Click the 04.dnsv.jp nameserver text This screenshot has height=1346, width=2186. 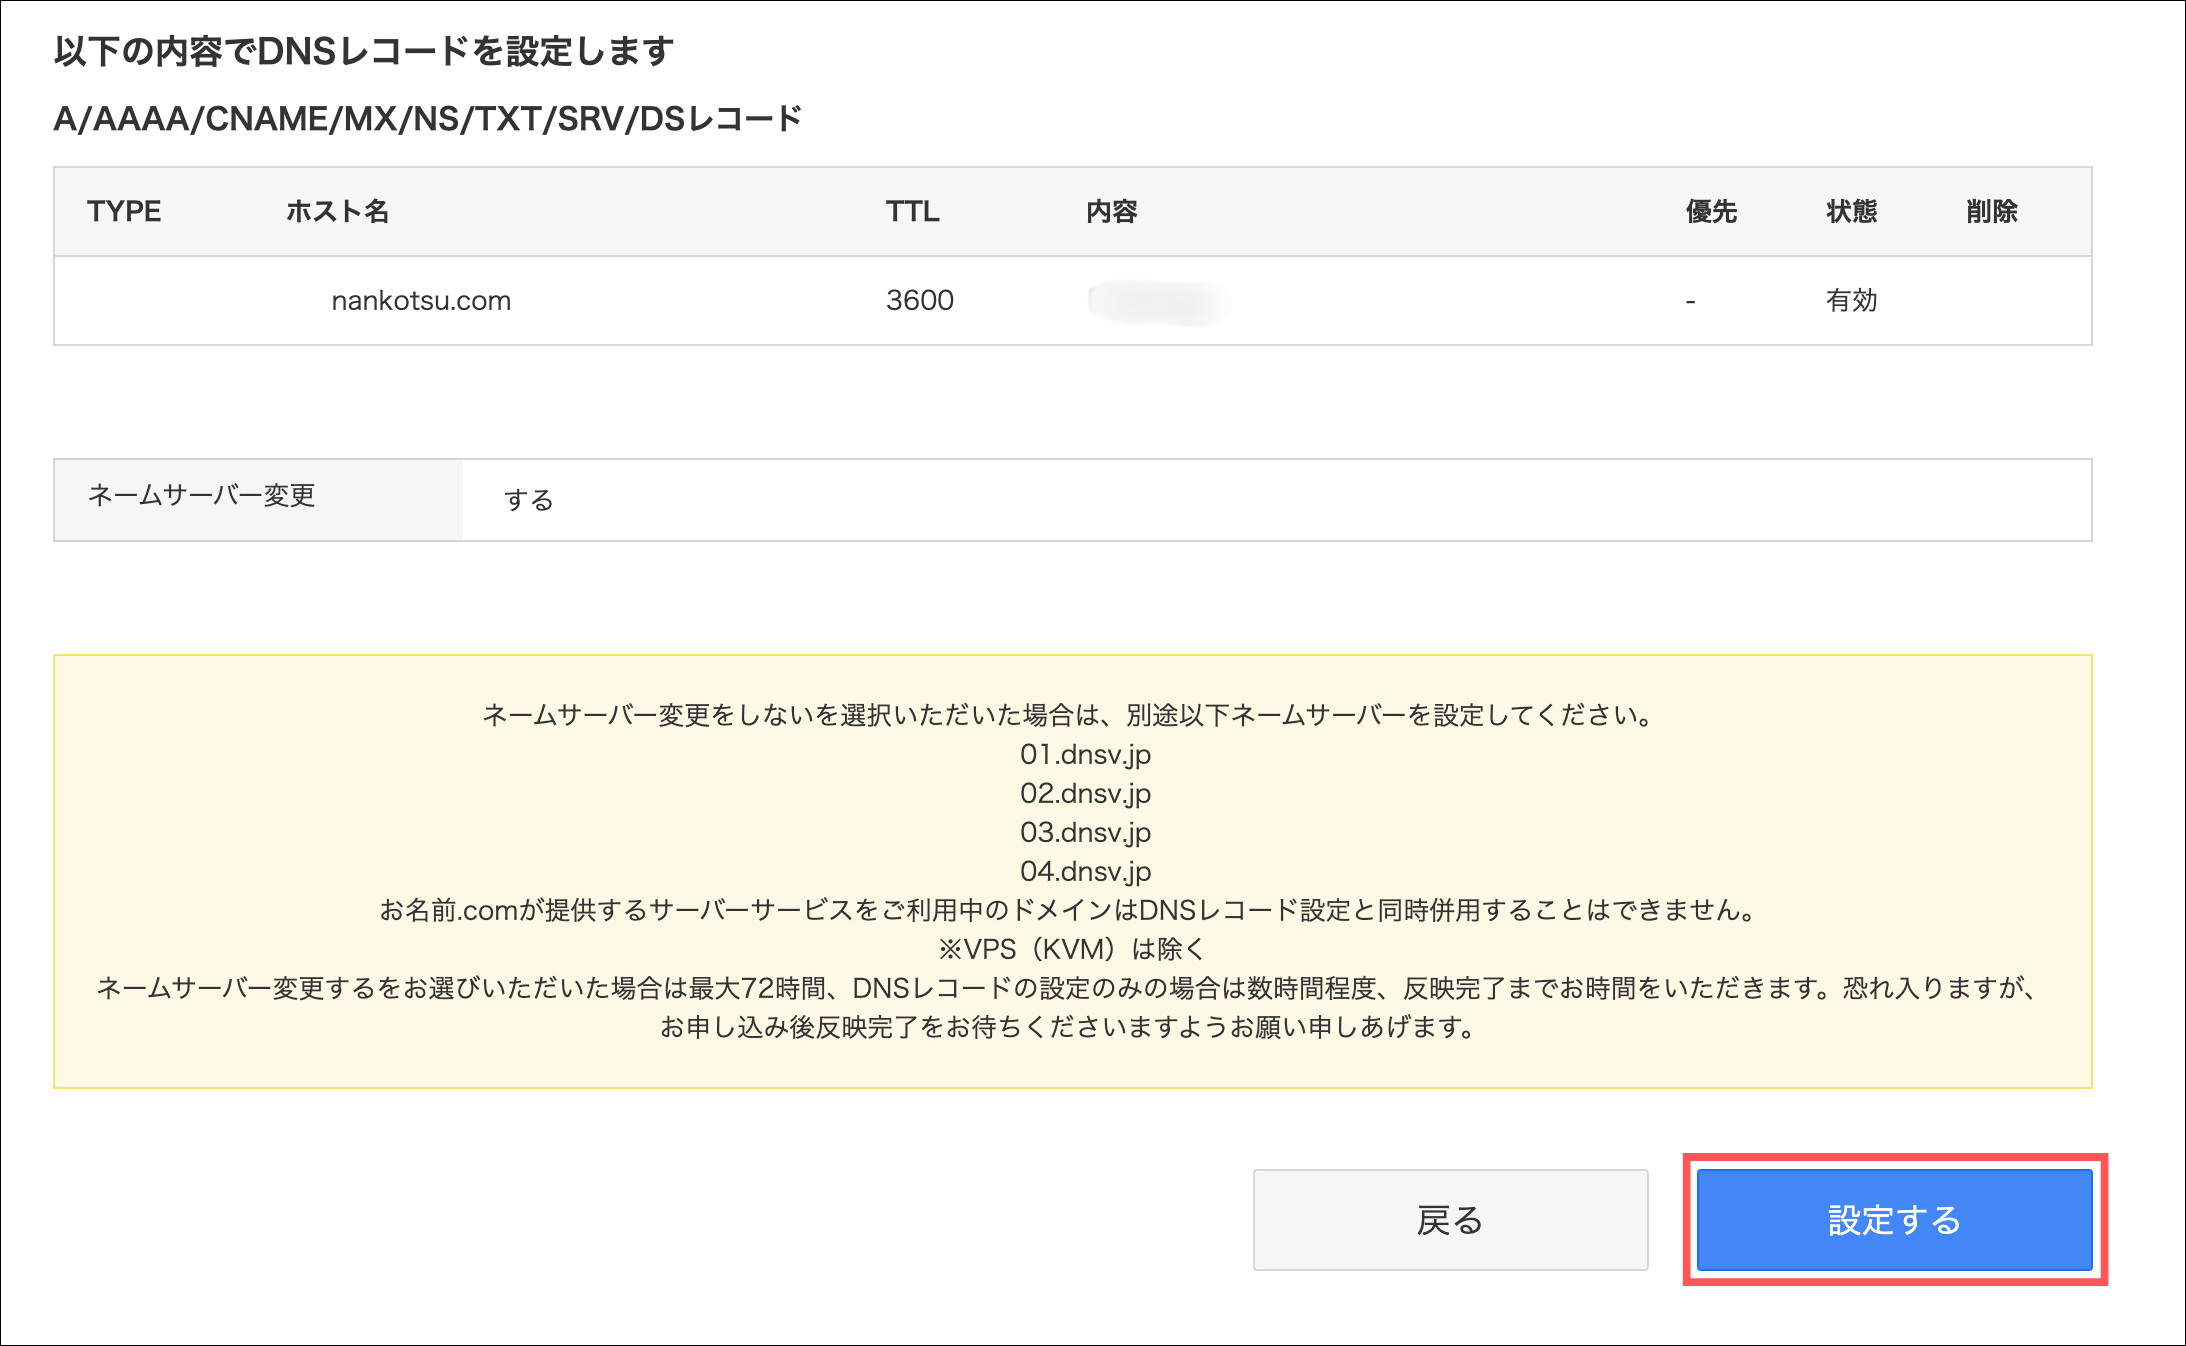(x=1085, y=871)
